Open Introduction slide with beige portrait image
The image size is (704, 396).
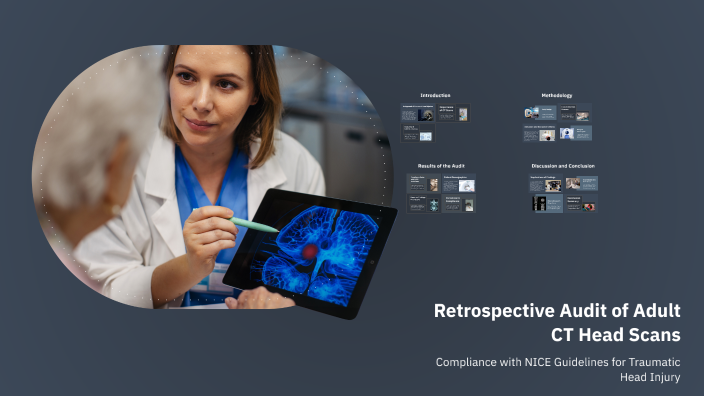point(453,113)
